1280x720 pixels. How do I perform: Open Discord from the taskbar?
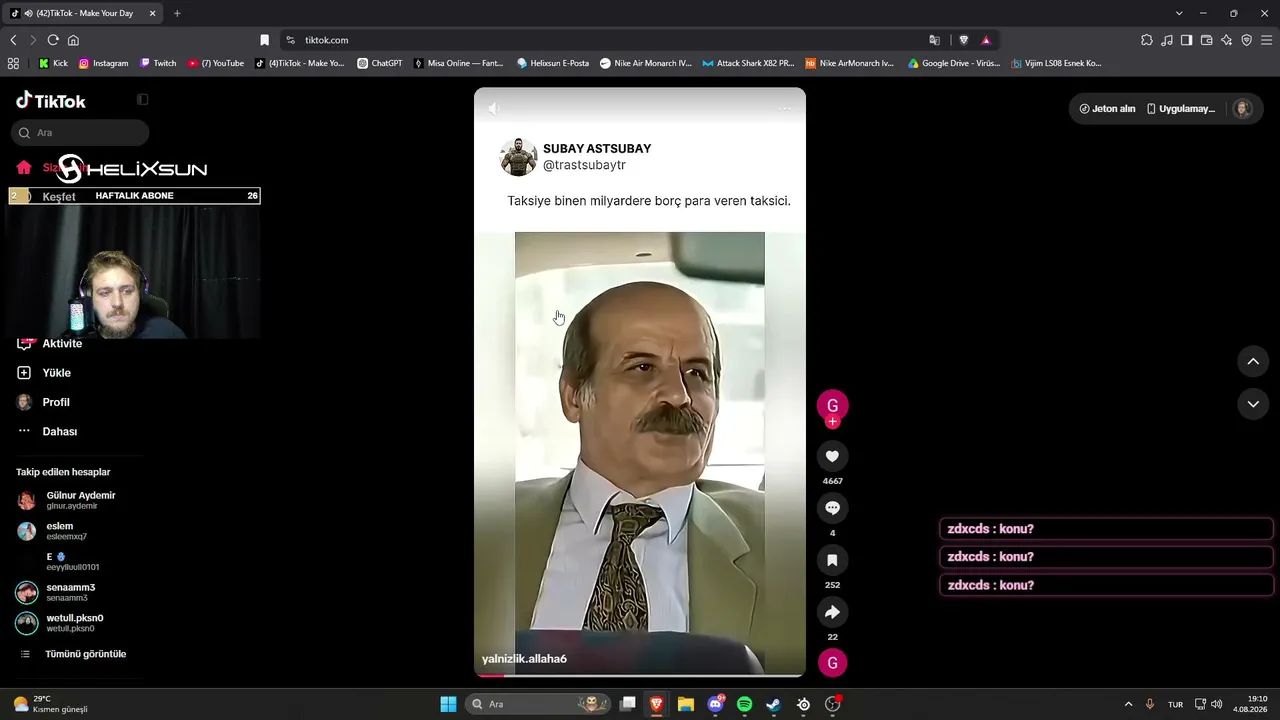pos(715,704)
